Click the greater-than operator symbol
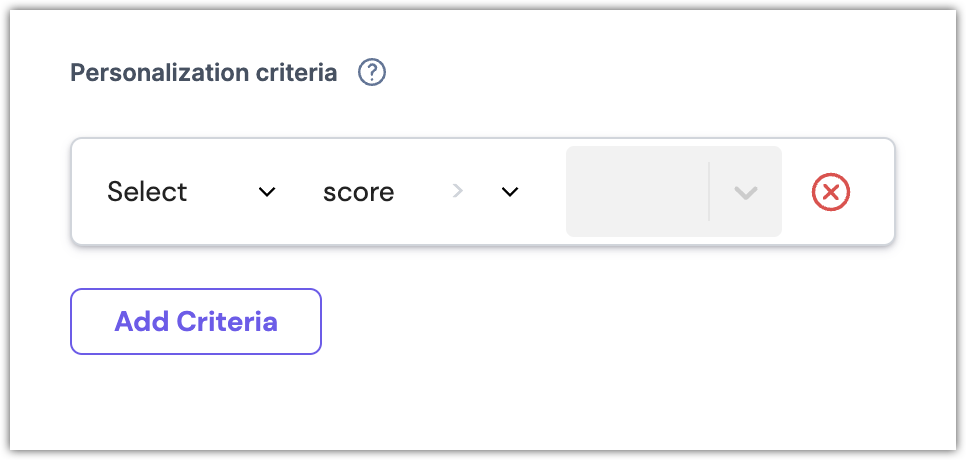Image resolution: width=966 pixels, height=460 pixels. (458, 192)
